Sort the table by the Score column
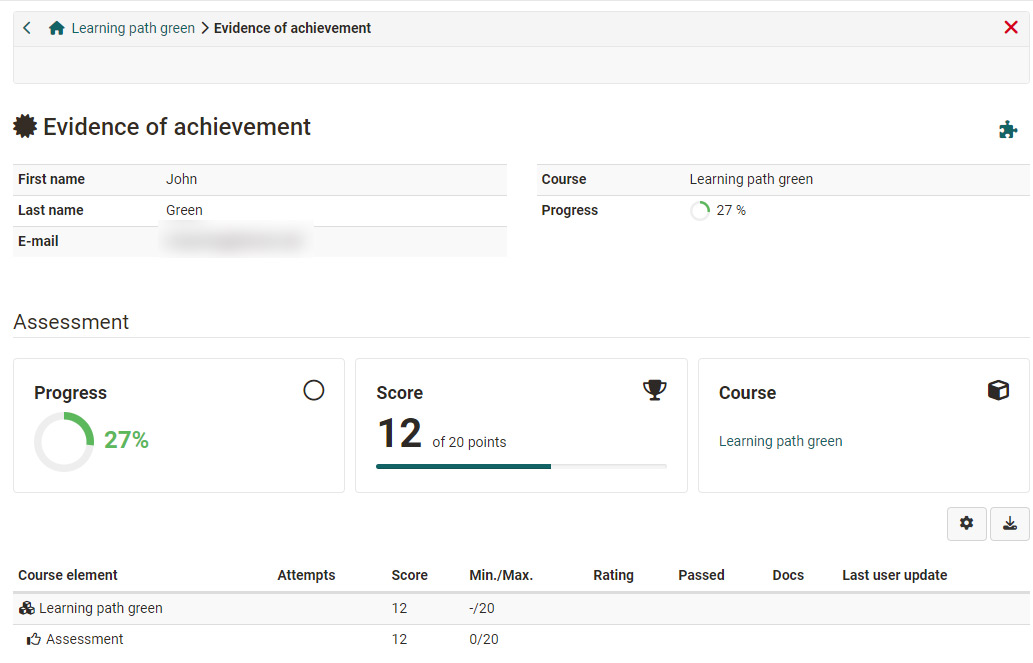This screenshot has width=1033, height=663. pyautogui.click(x=409, y=575)
